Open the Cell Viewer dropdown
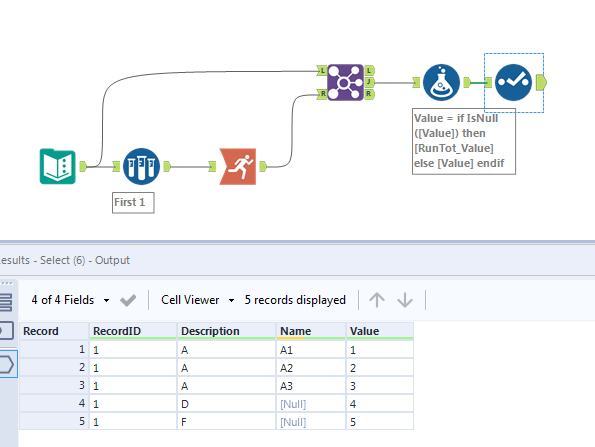595x447 pixels. click(197, 300)
